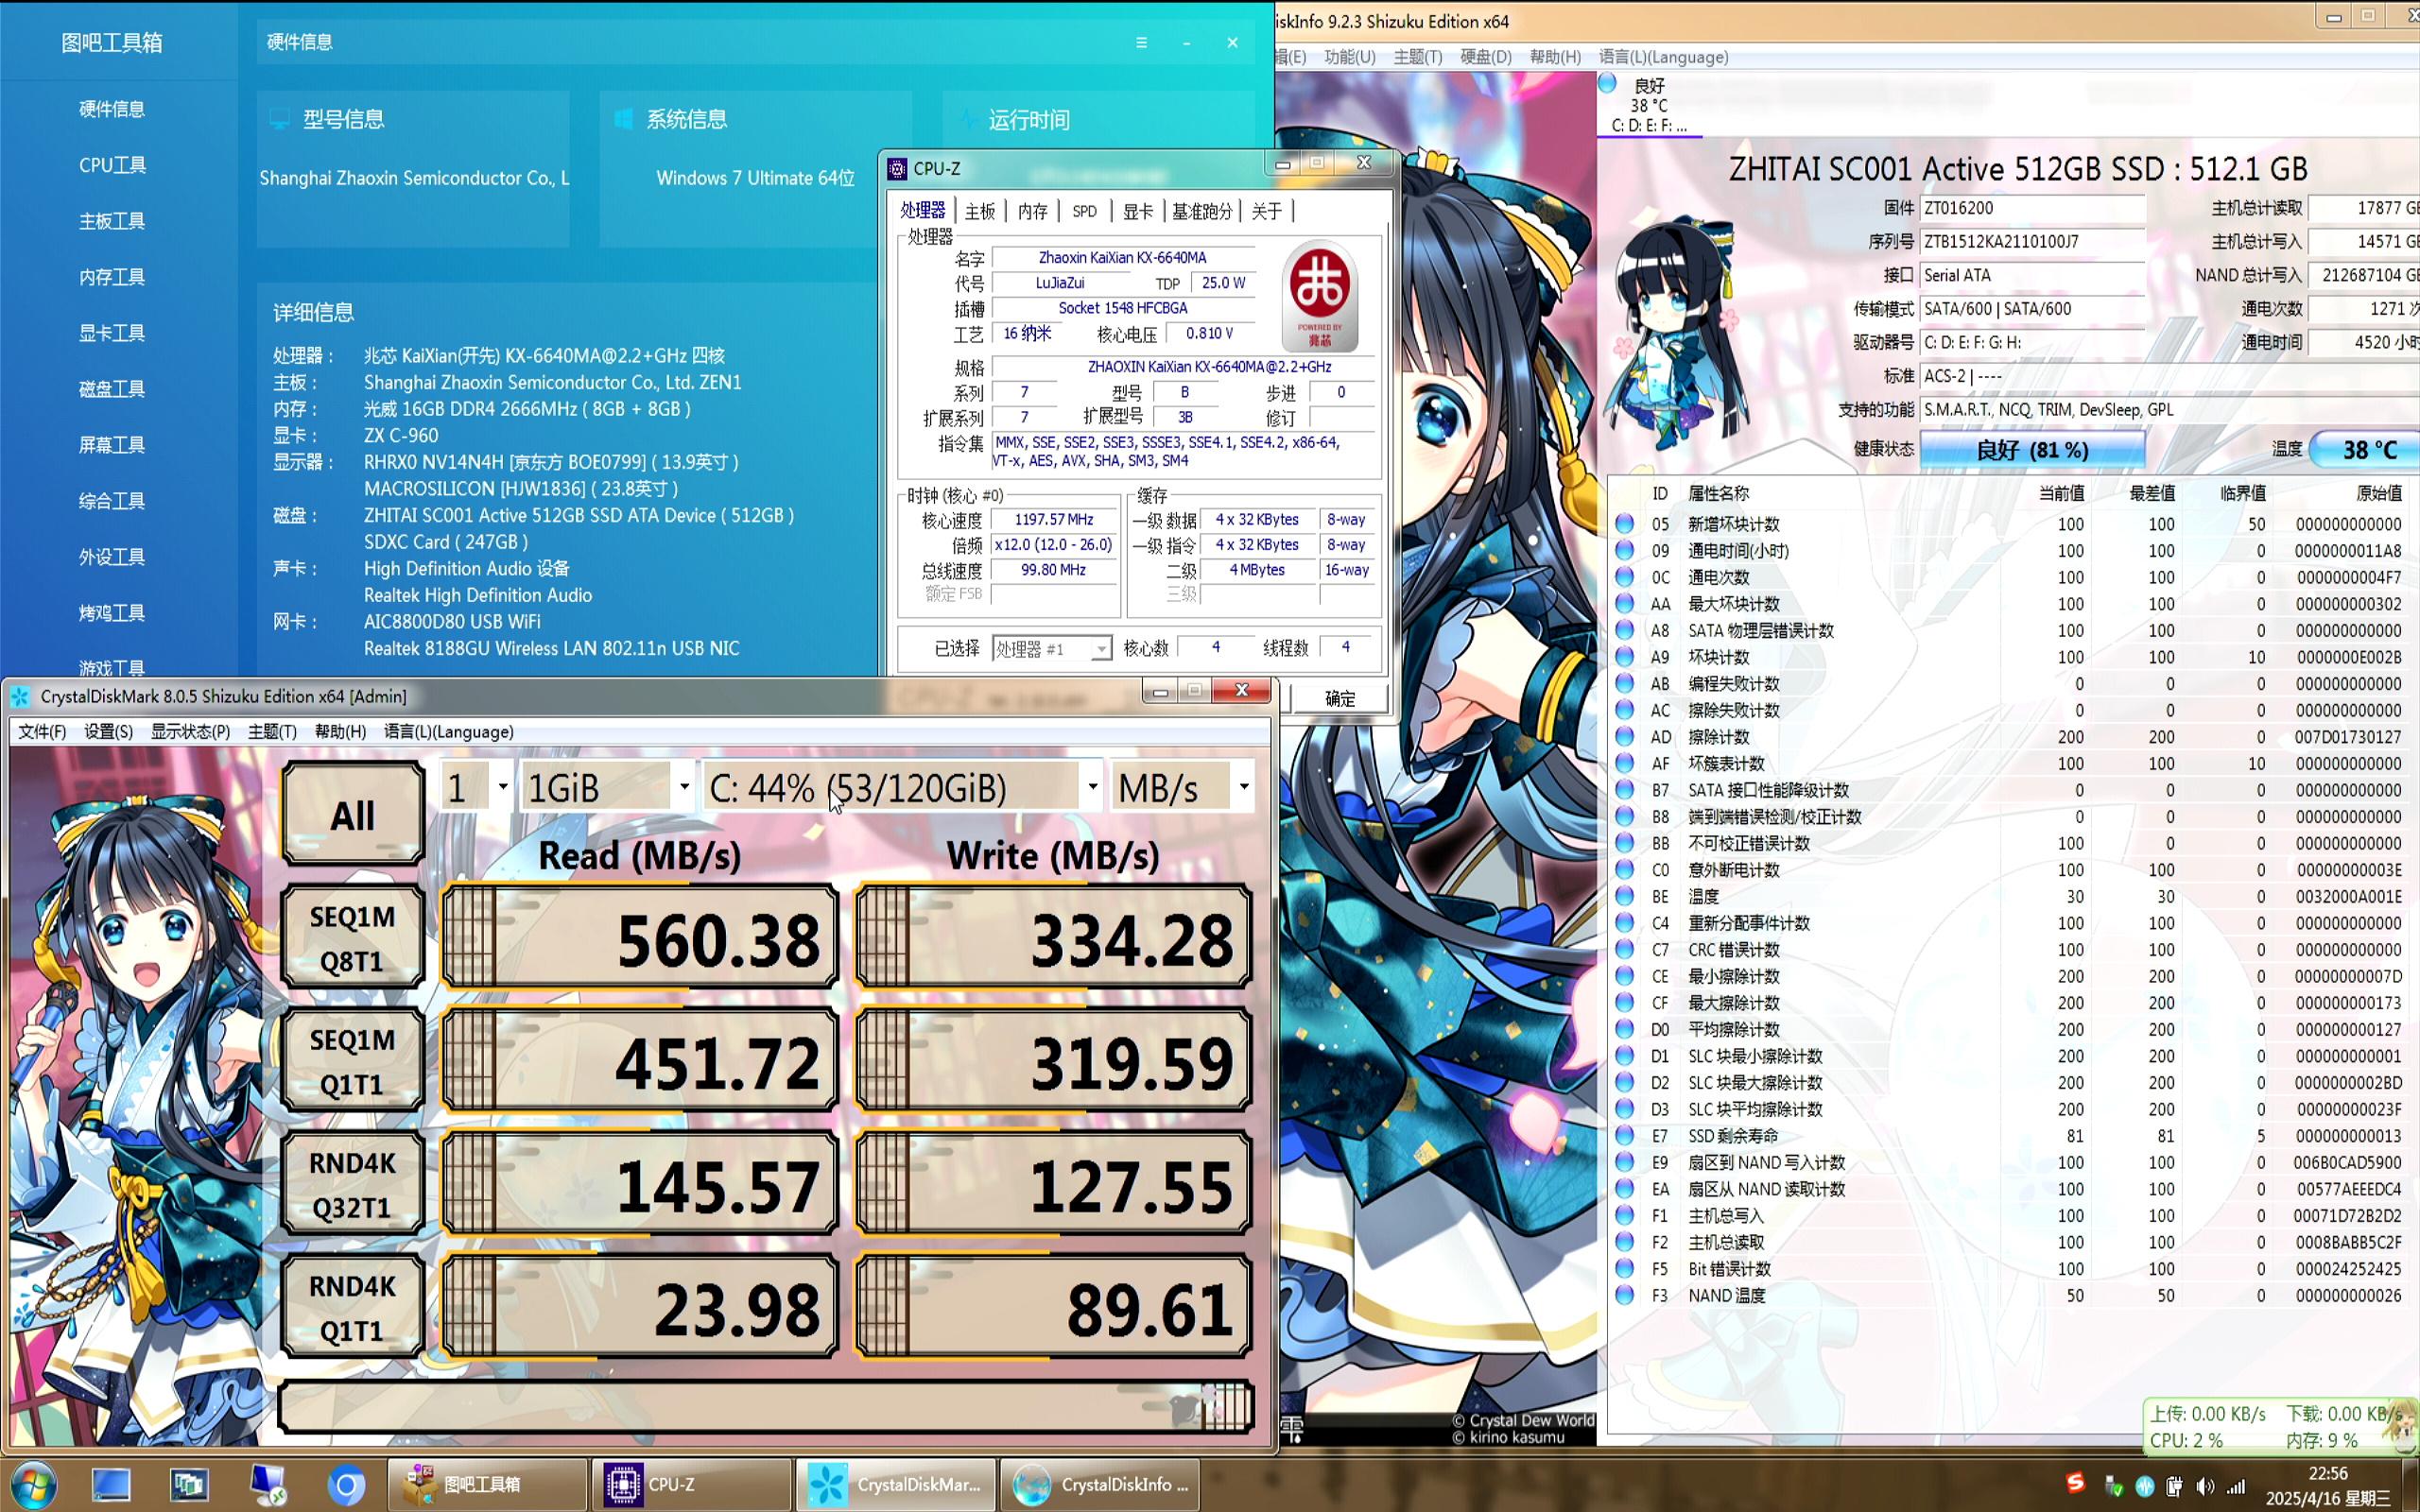Click the All benchmark button
Image resolution: width=2420 pixels, height=1512 pixels.
click(x=353, y=814)
